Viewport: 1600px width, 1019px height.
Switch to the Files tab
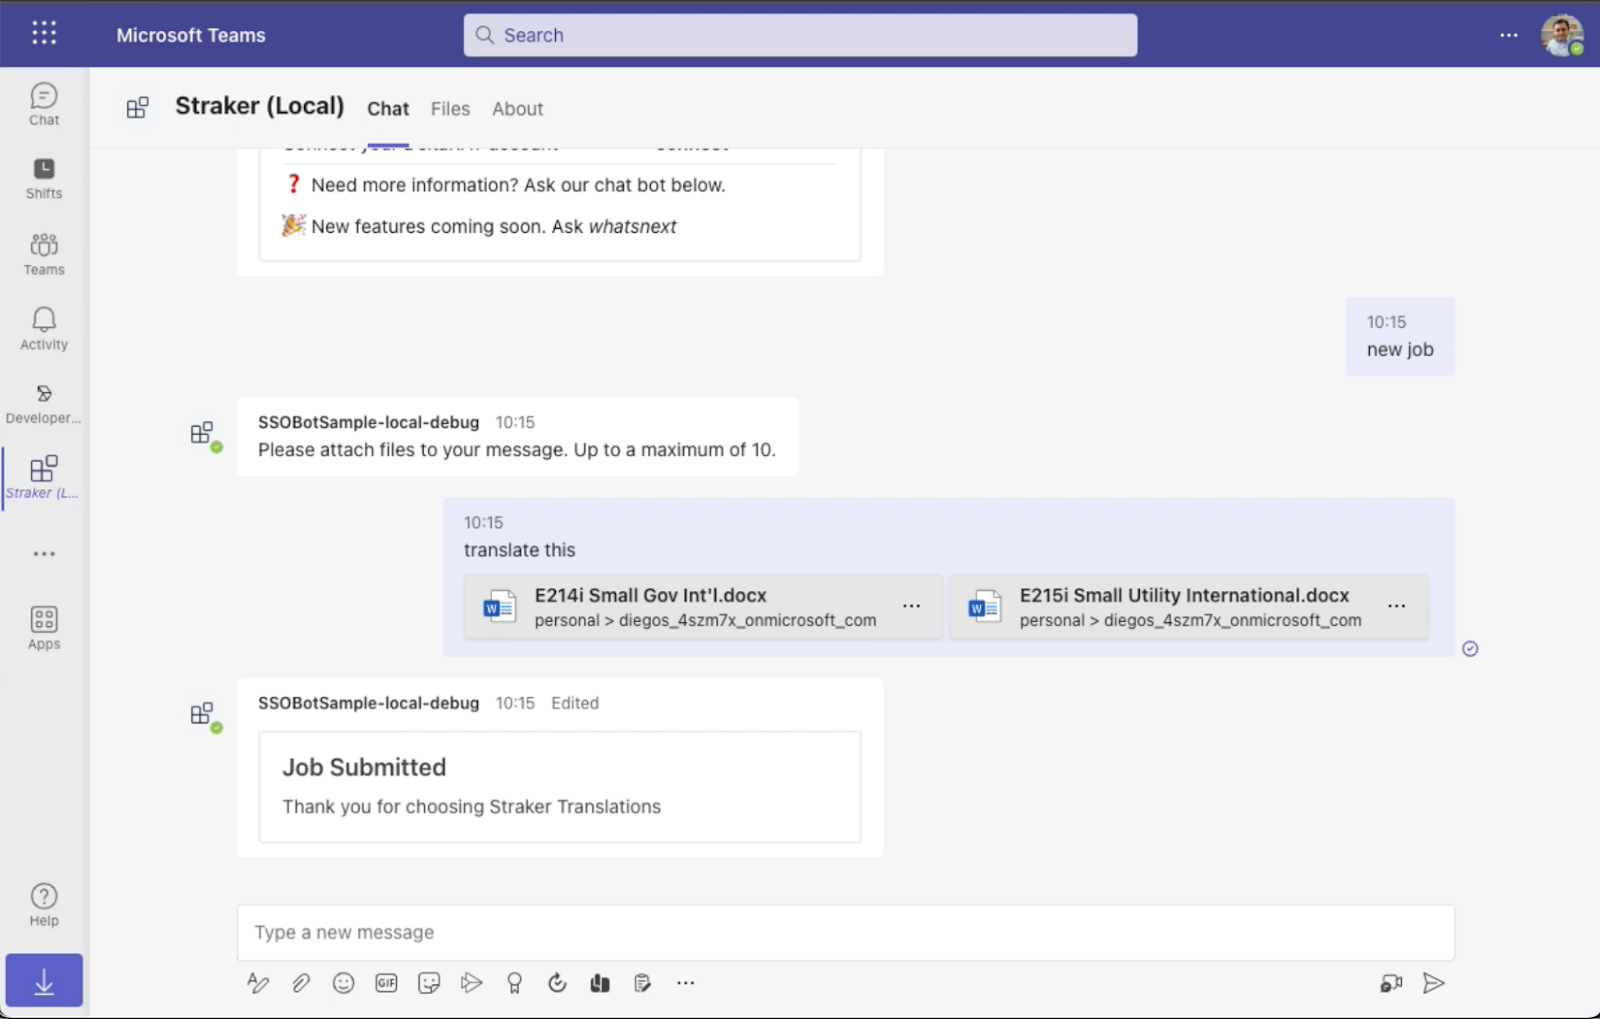click(450, 109)
